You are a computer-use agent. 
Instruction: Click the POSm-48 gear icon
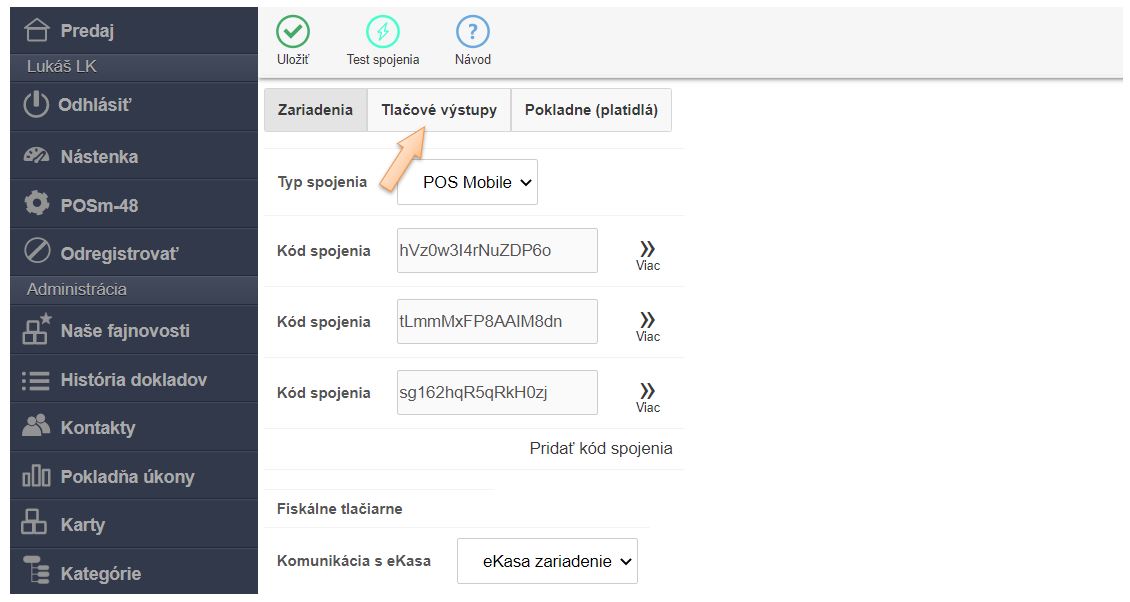37,204
